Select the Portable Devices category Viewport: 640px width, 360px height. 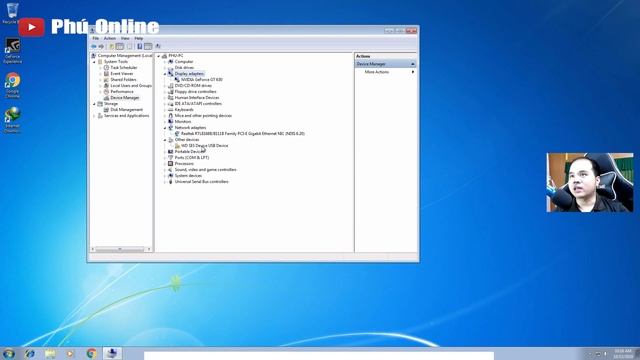190,152
